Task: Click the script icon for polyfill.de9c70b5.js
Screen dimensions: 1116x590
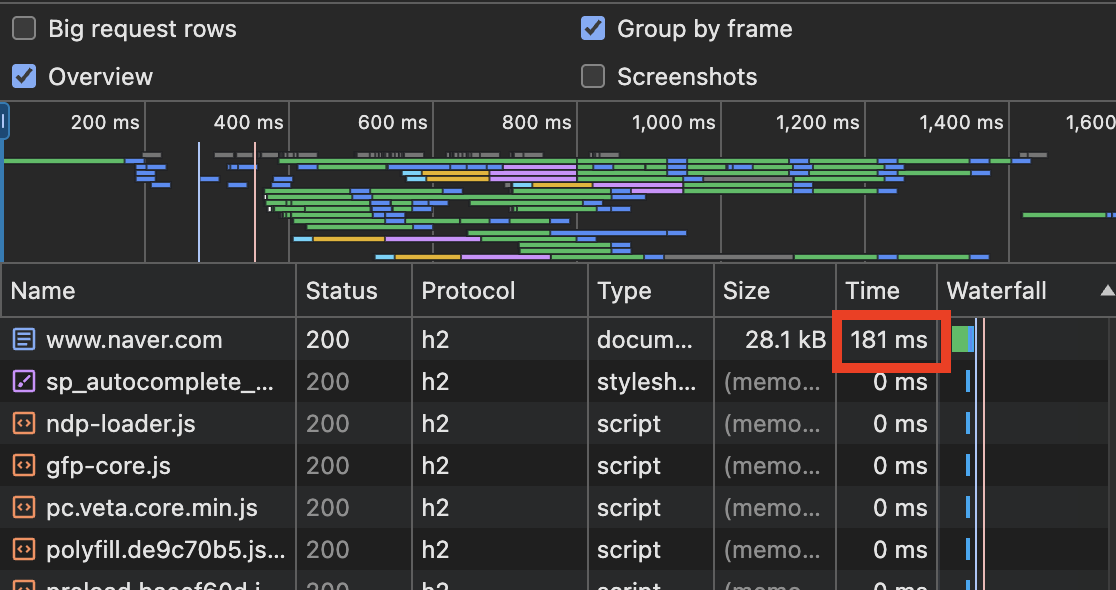Action: tap(23, 549)
